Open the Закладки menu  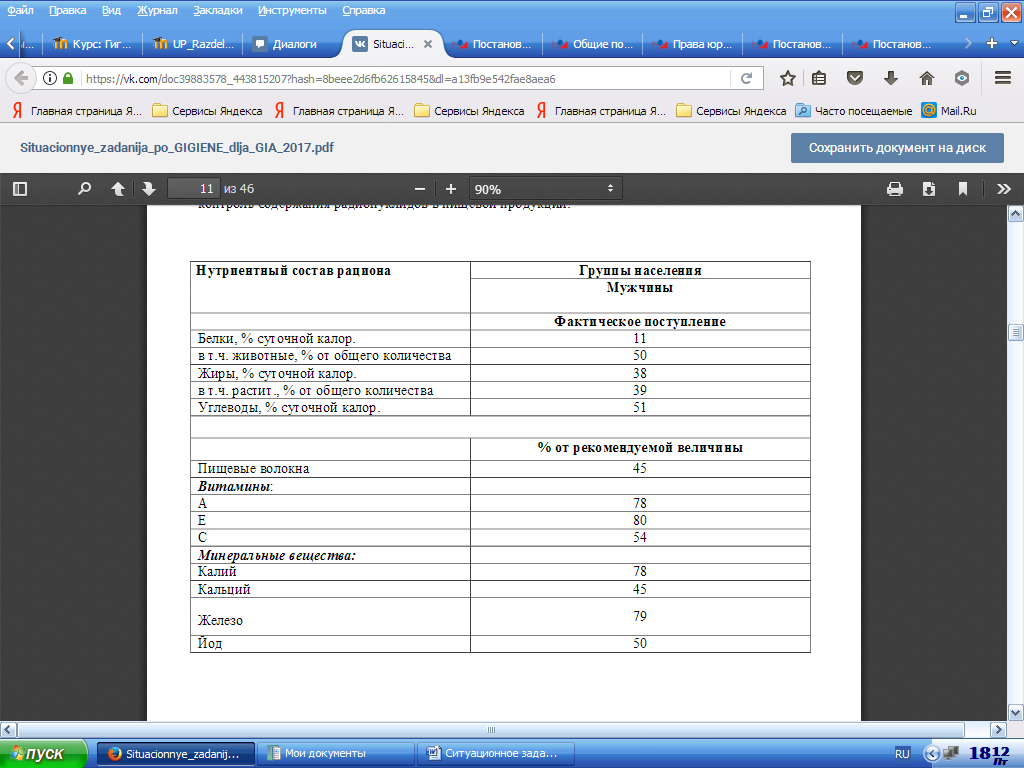point(217,10)
